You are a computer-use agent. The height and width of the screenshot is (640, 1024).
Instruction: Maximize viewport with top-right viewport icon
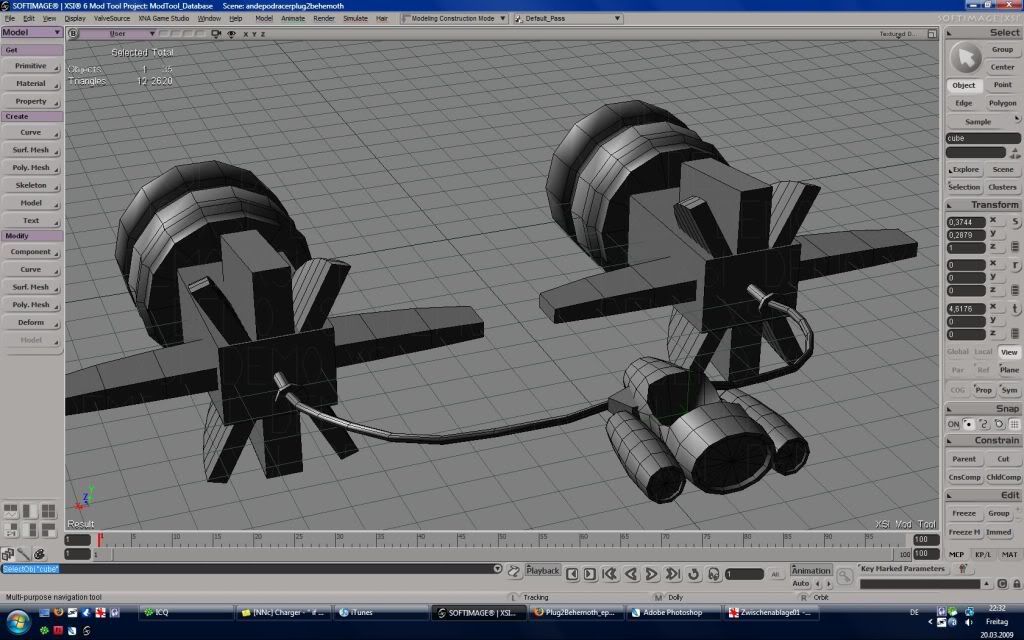[x=932, y=34]
